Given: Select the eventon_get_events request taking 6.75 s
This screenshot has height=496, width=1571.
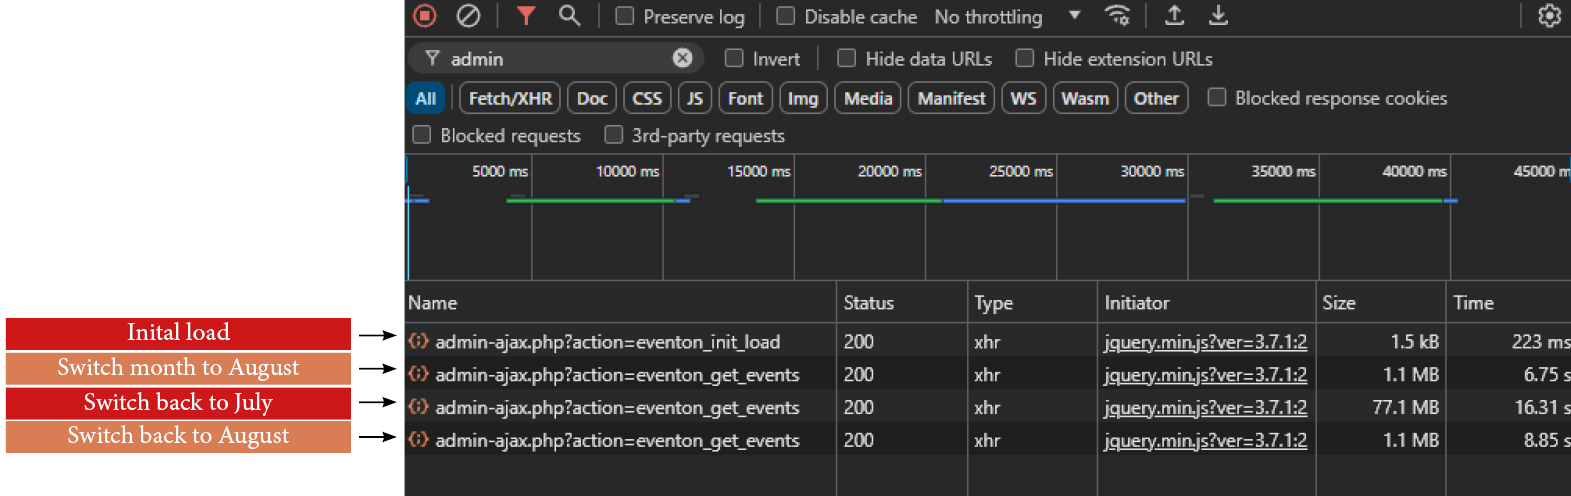Looking at the screenshot, I should pos(988,374).
